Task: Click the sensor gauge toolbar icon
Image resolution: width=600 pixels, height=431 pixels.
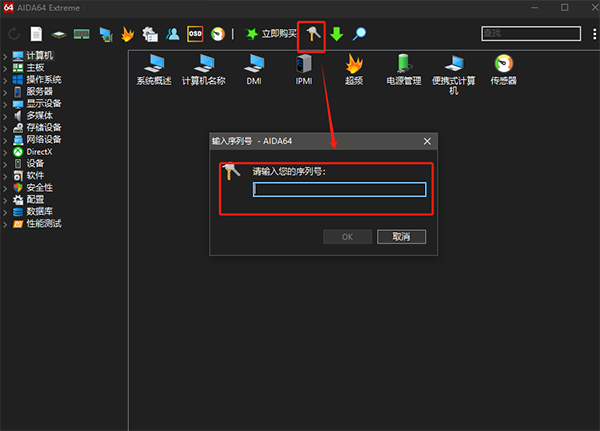Action: [x=218, y=34]
